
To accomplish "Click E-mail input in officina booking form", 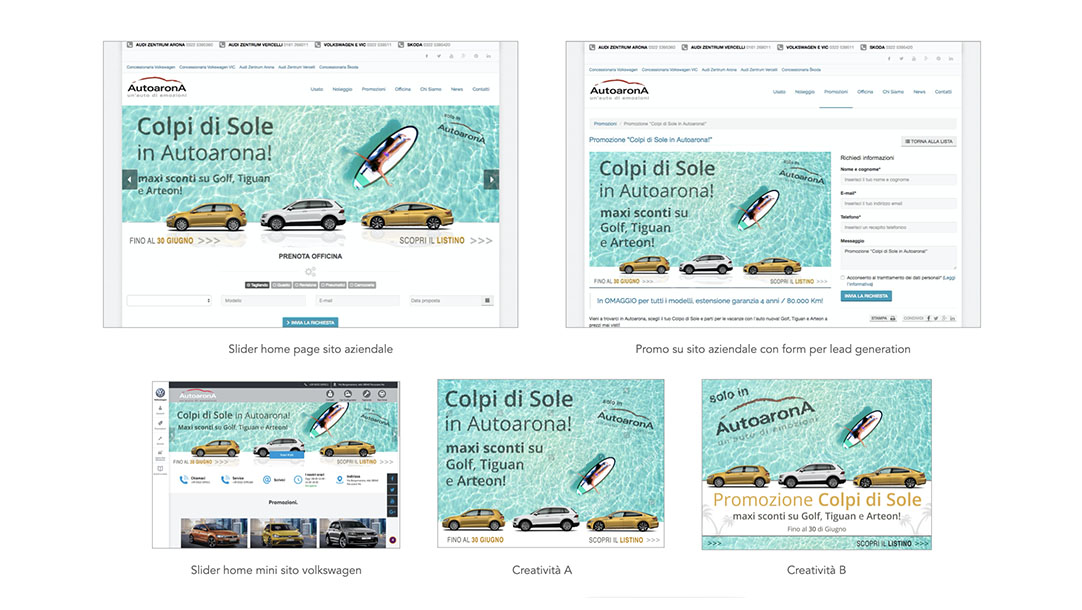I will [x=357, y=300].
